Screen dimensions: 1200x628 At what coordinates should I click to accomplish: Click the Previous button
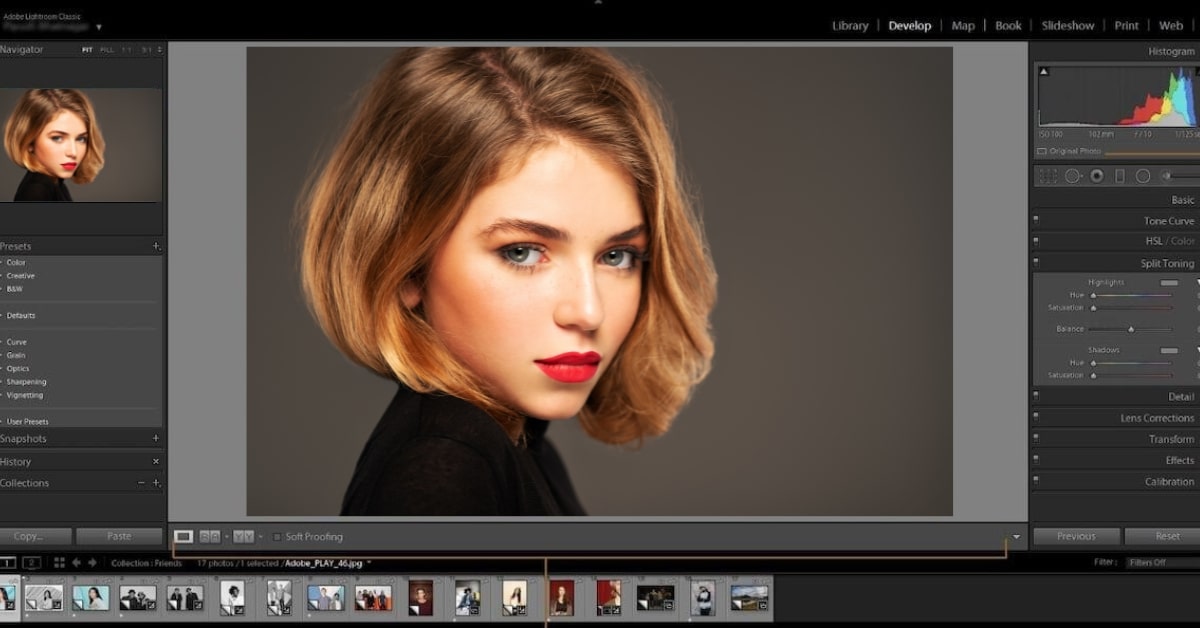click(x=1076, y=536)
